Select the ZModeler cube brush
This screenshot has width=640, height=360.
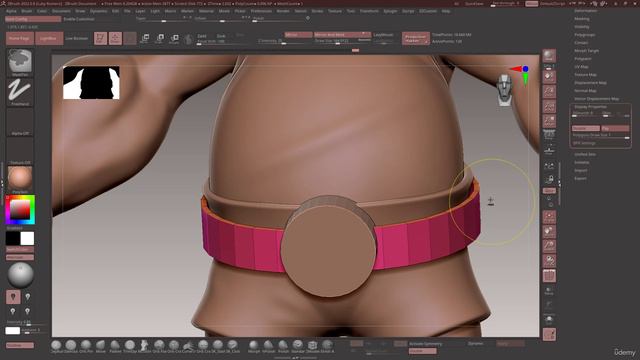[x=312, y=346]
